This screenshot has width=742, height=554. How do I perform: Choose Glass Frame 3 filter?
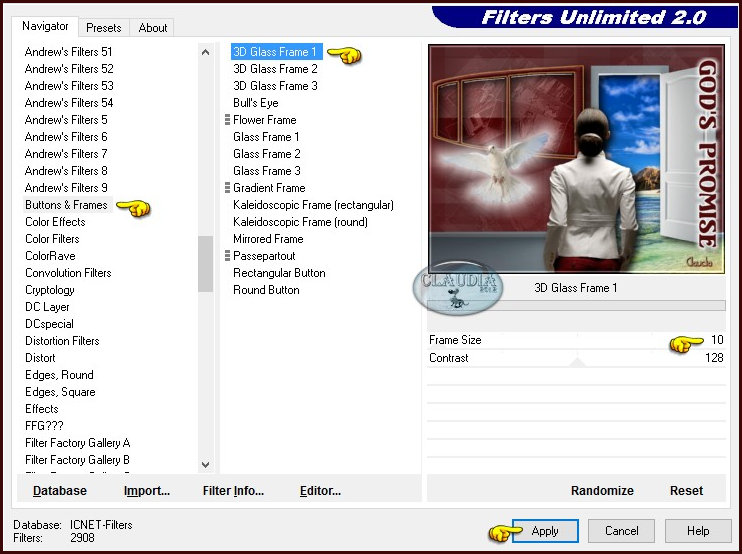(x=266, y=171)
